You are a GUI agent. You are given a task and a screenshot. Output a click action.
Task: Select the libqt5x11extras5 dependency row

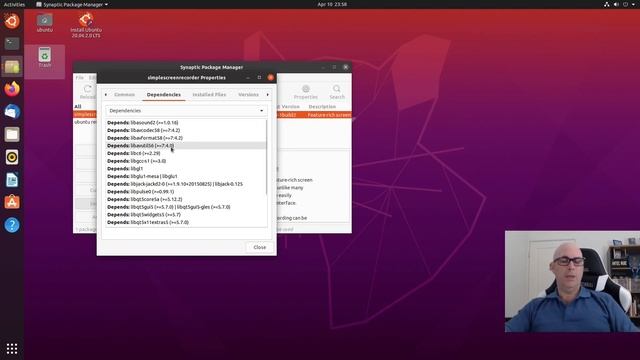coord(186,222)
